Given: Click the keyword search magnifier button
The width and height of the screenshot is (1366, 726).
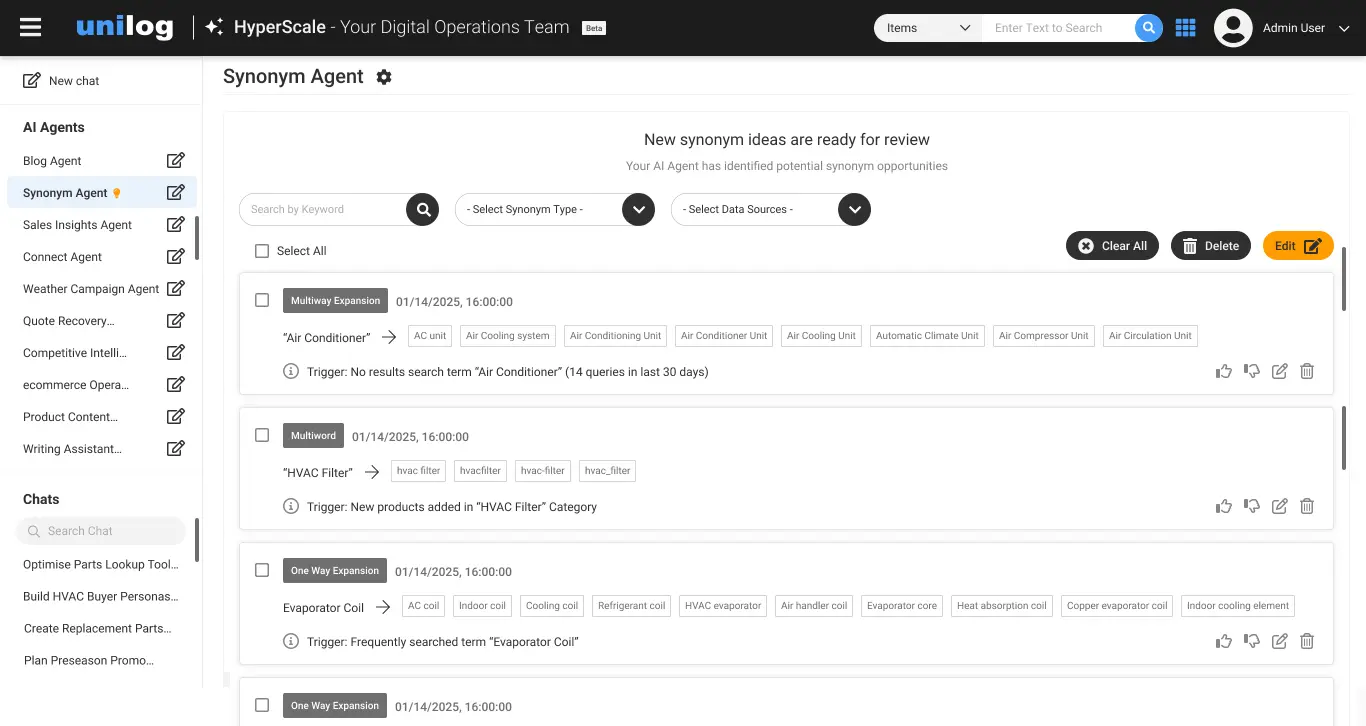Looking at the screenshot, I should point(423,210).
